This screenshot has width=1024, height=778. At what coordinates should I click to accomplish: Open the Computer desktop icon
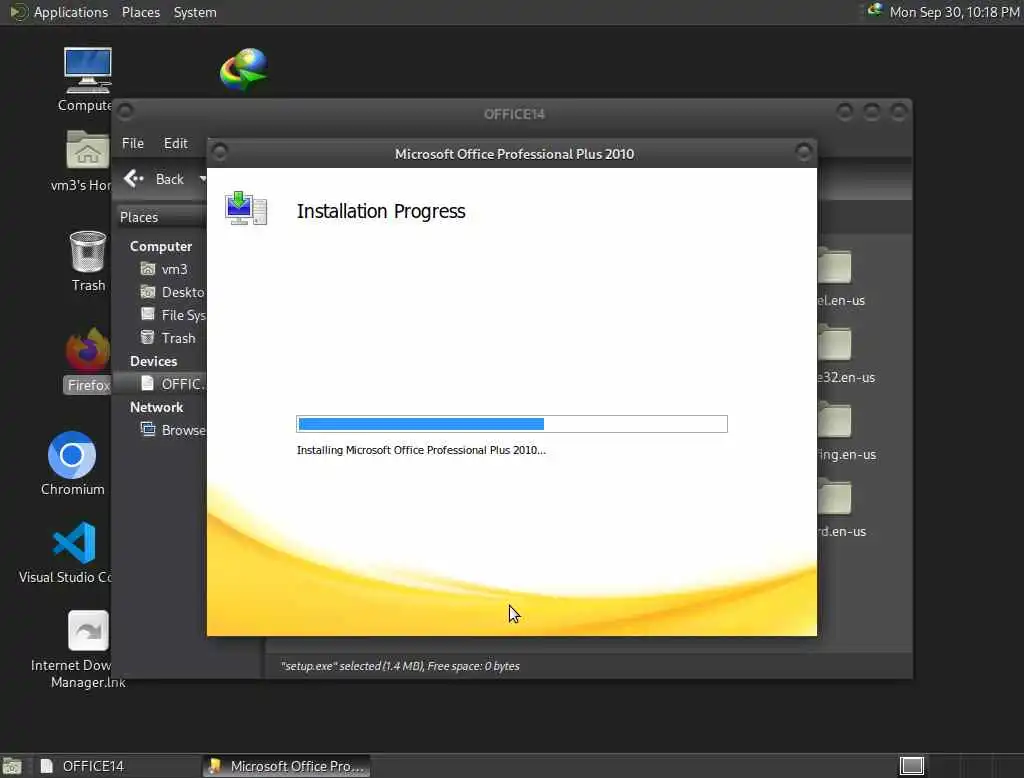[x=88, y=70]
